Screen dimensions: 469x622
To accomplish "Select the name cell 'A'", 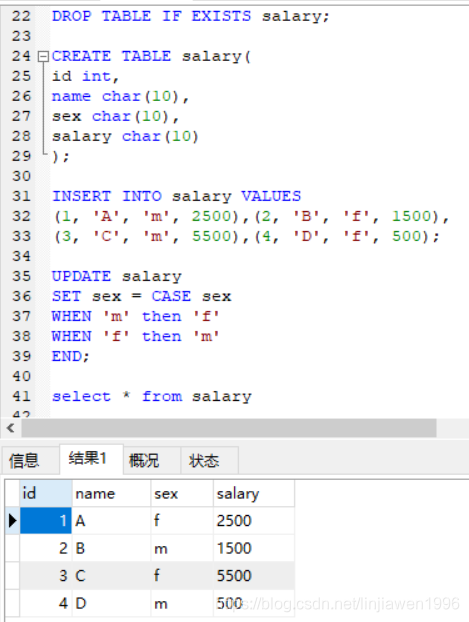I will pyautogui.click(x=111, y=520).
